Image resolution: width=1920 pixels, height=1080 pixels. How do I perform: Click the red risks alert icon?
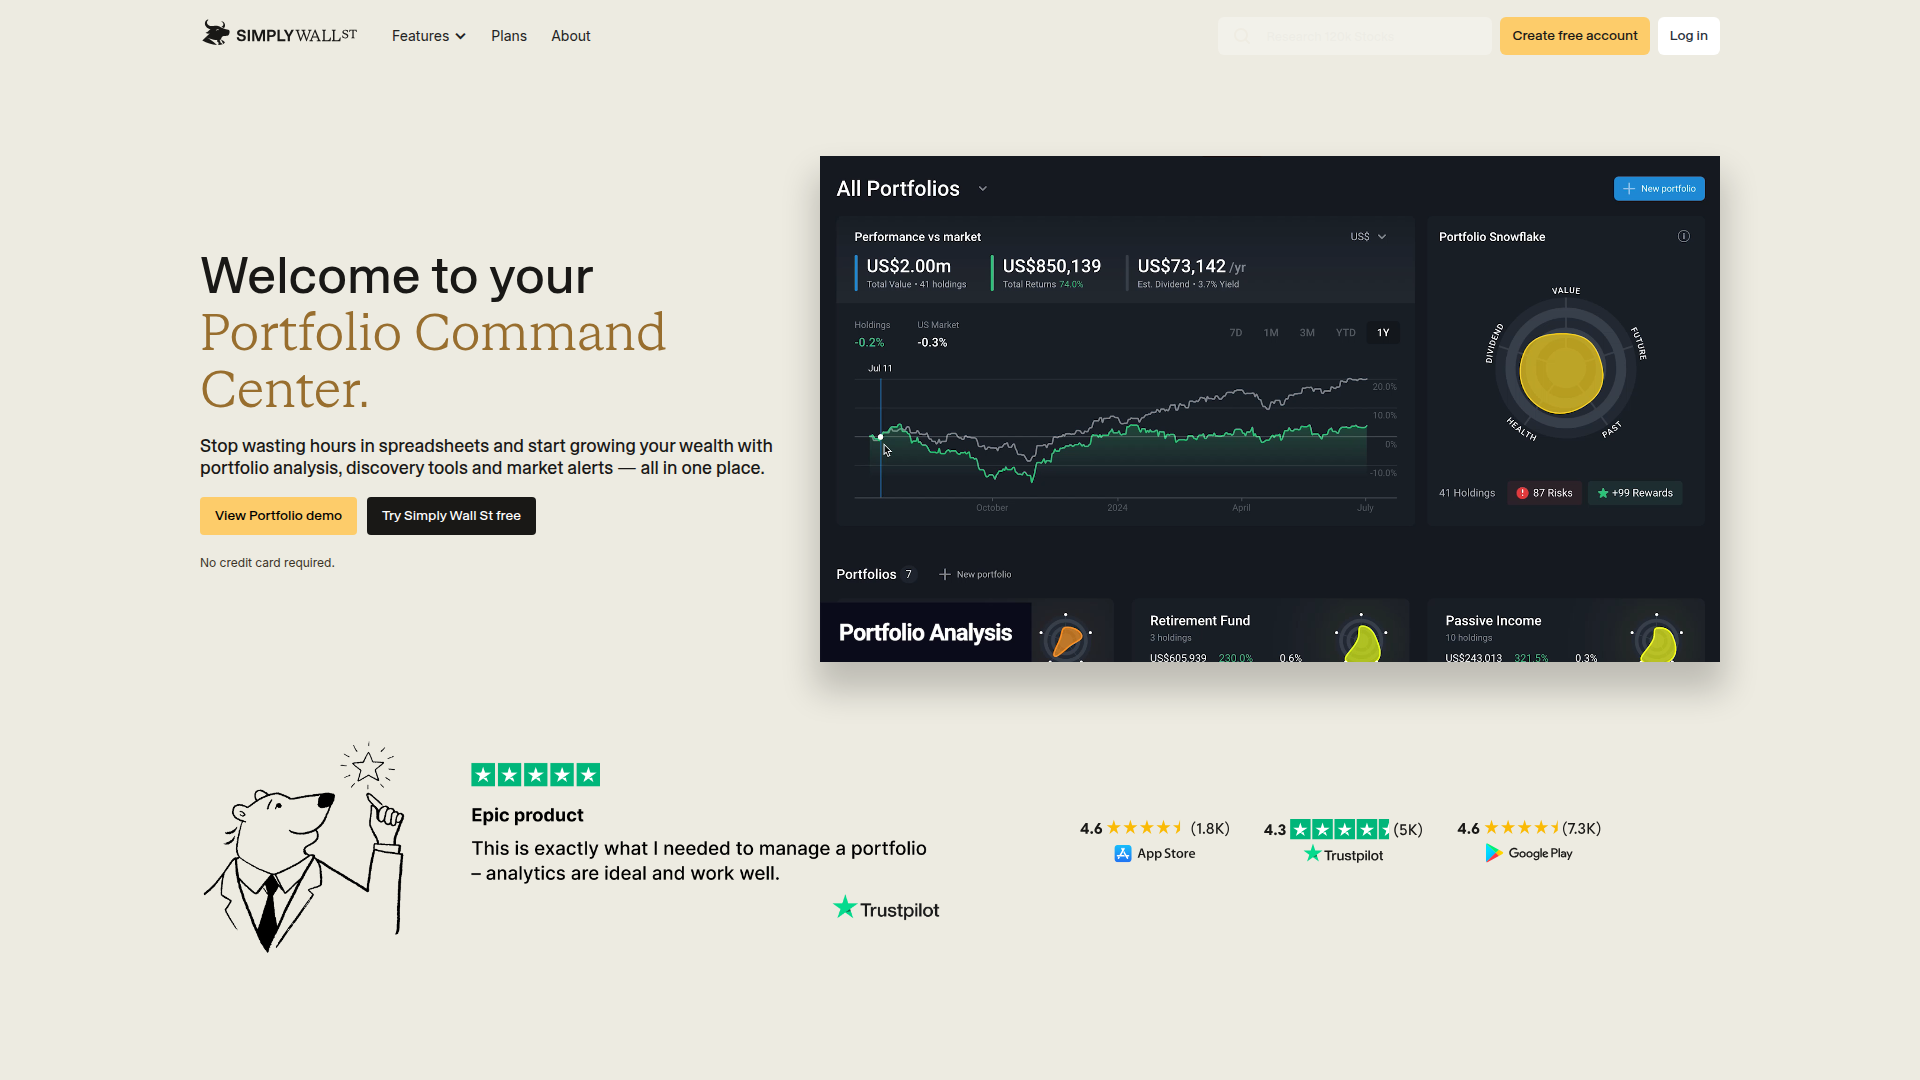[x=1522, y=493]
